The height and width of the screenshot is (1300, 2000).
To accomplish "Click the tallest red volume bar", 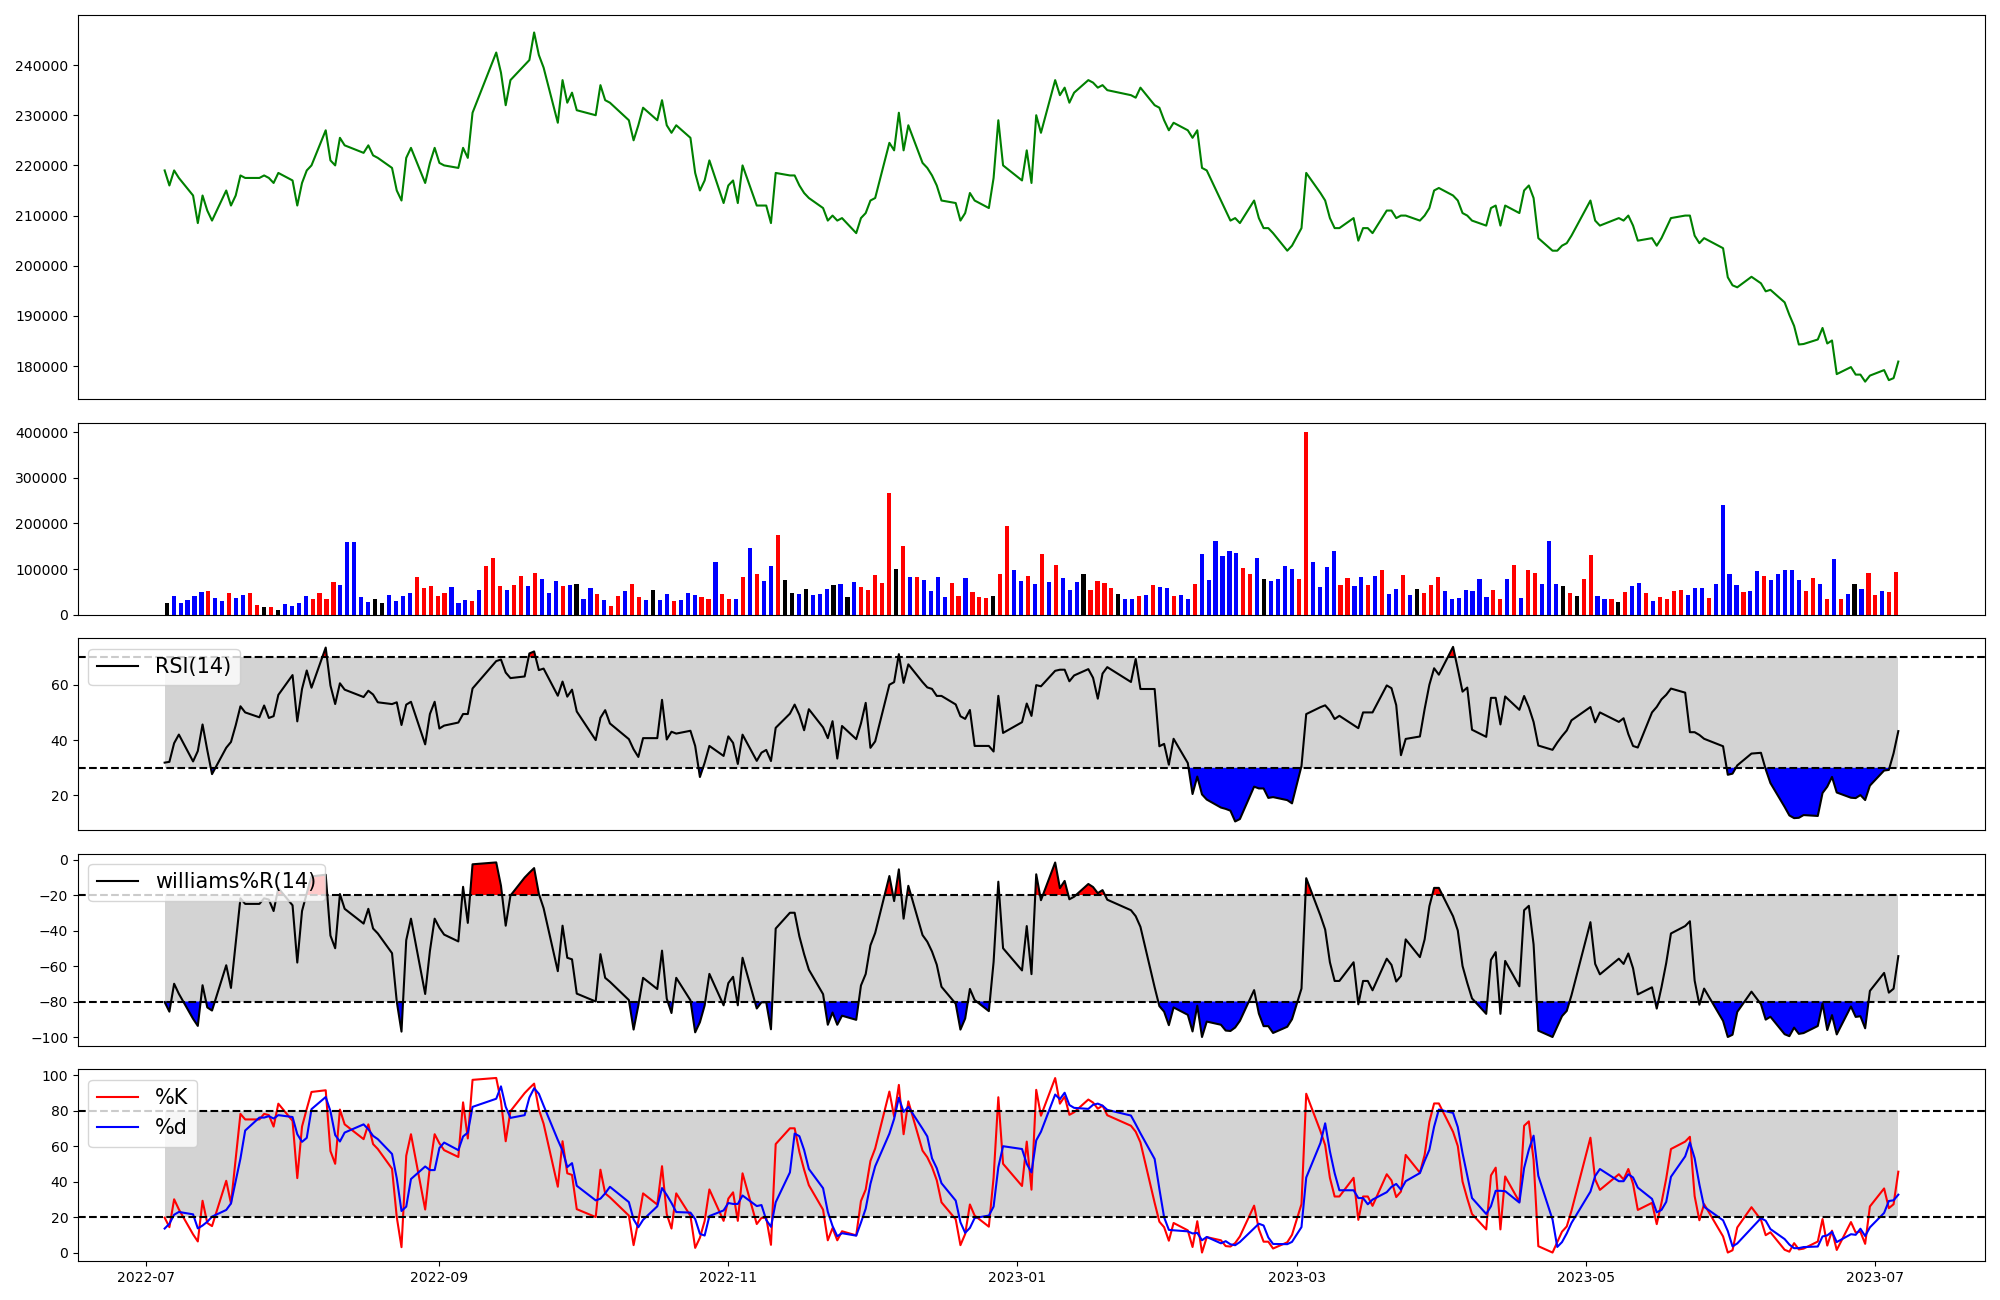I will click(x=1306, y=523).
